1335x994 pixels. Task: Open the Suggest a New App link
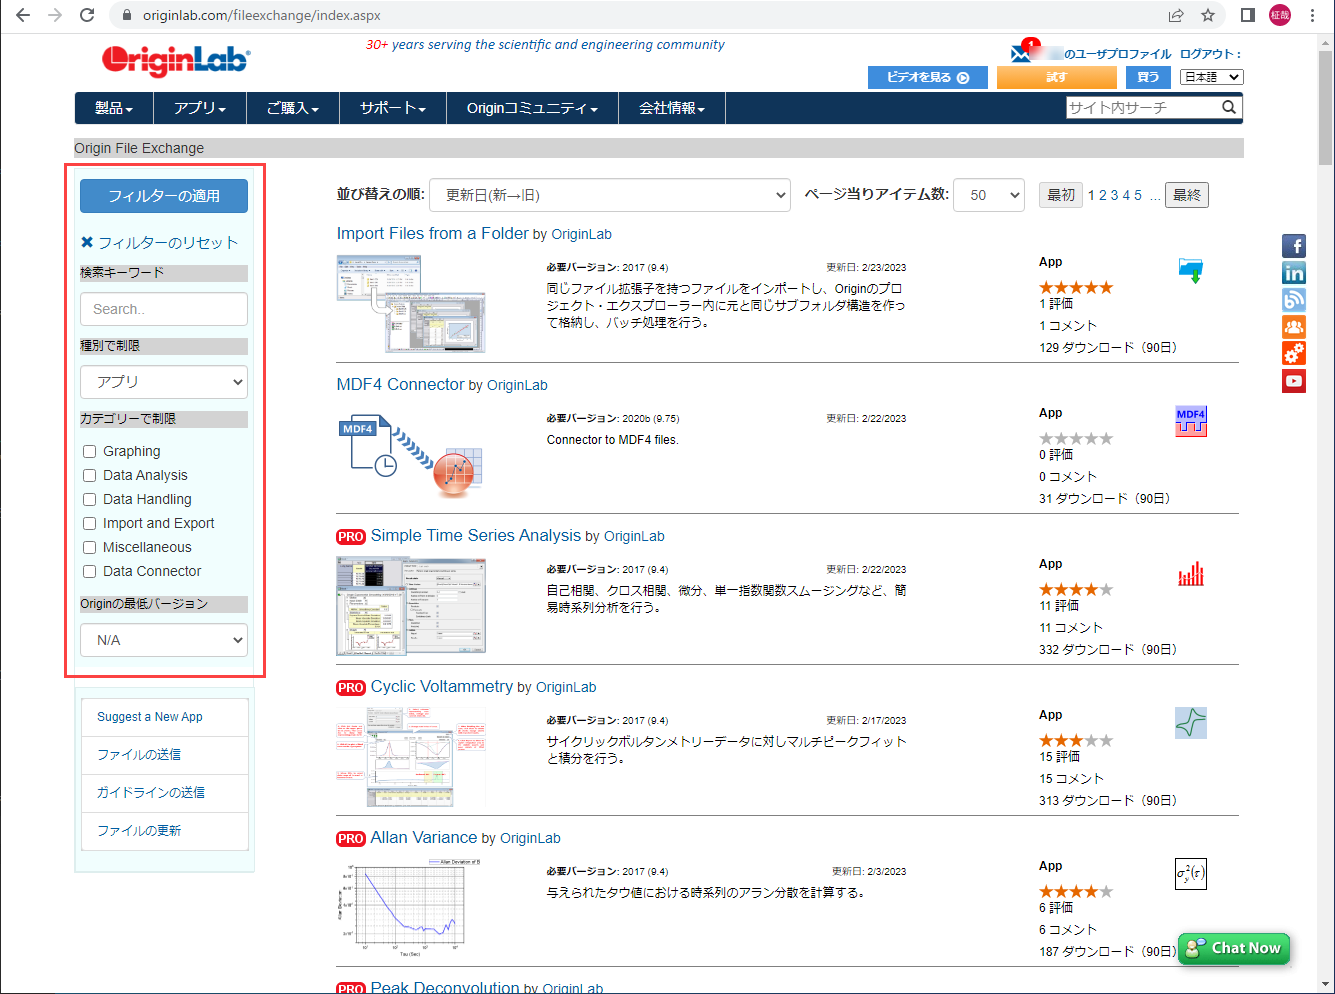(x=150, y=717)
